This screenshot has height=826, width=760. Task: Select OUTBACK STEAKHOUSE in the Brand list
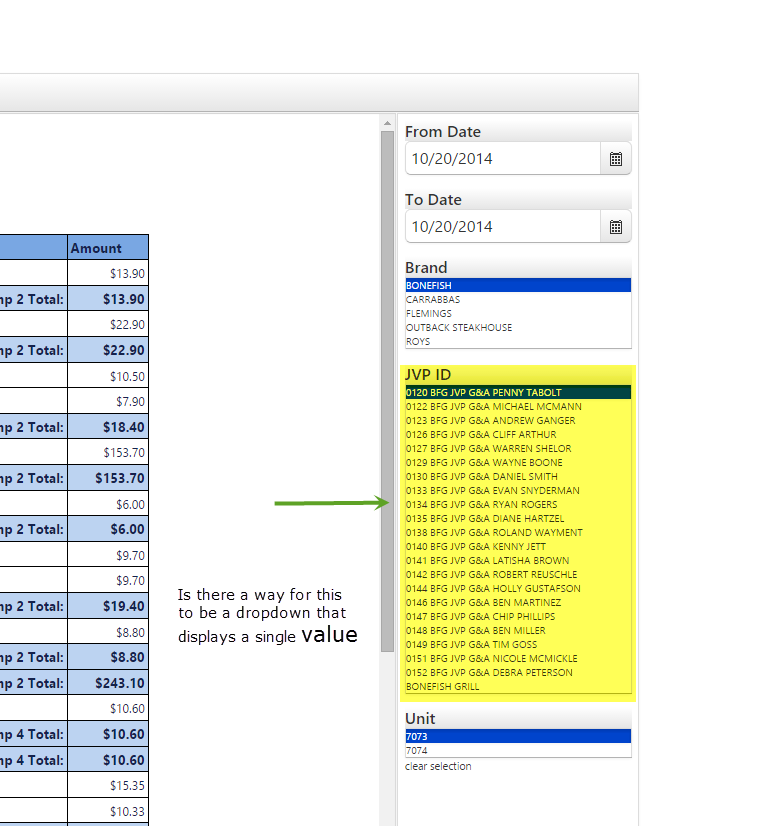tap(518, 328)
